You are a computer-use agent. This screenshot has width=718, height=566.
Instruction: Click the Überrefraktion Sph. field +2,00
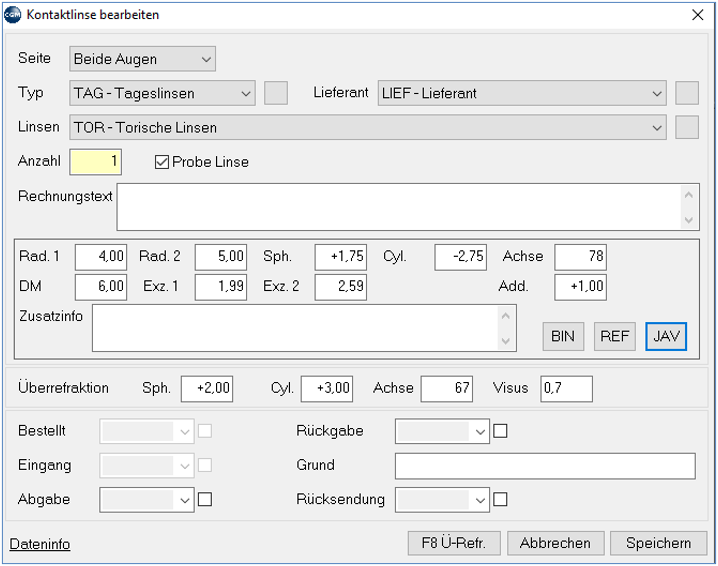point(207,389)
